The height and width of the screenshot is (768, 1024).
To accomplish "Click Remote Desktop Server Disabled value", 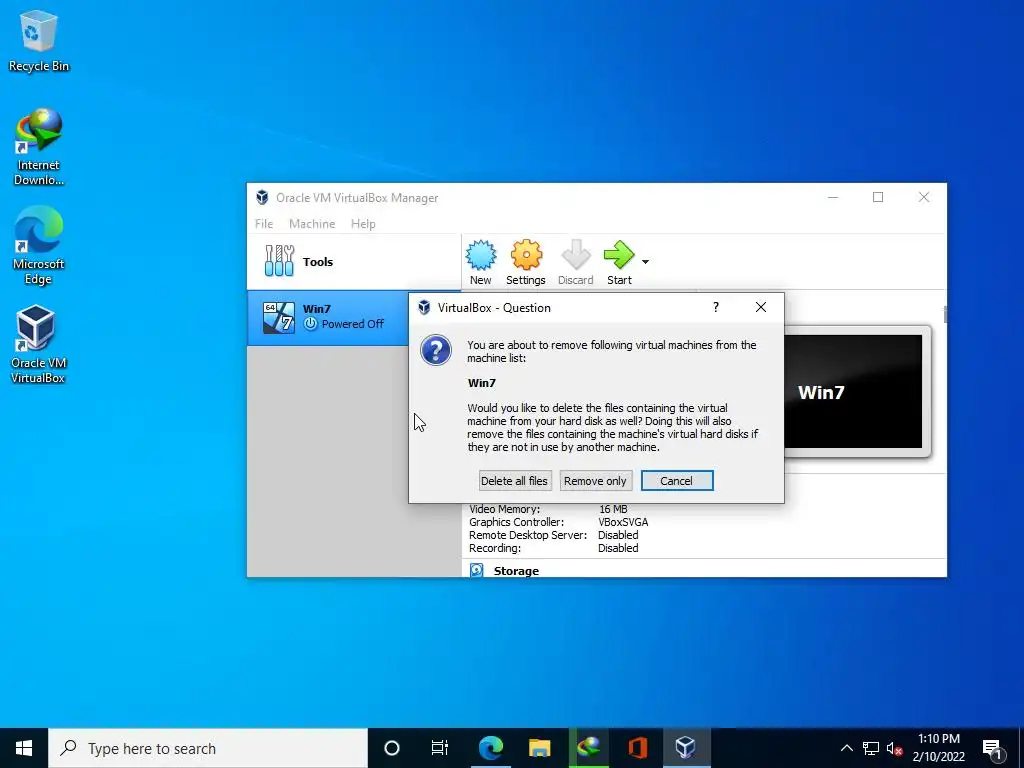I will (618, 535).
